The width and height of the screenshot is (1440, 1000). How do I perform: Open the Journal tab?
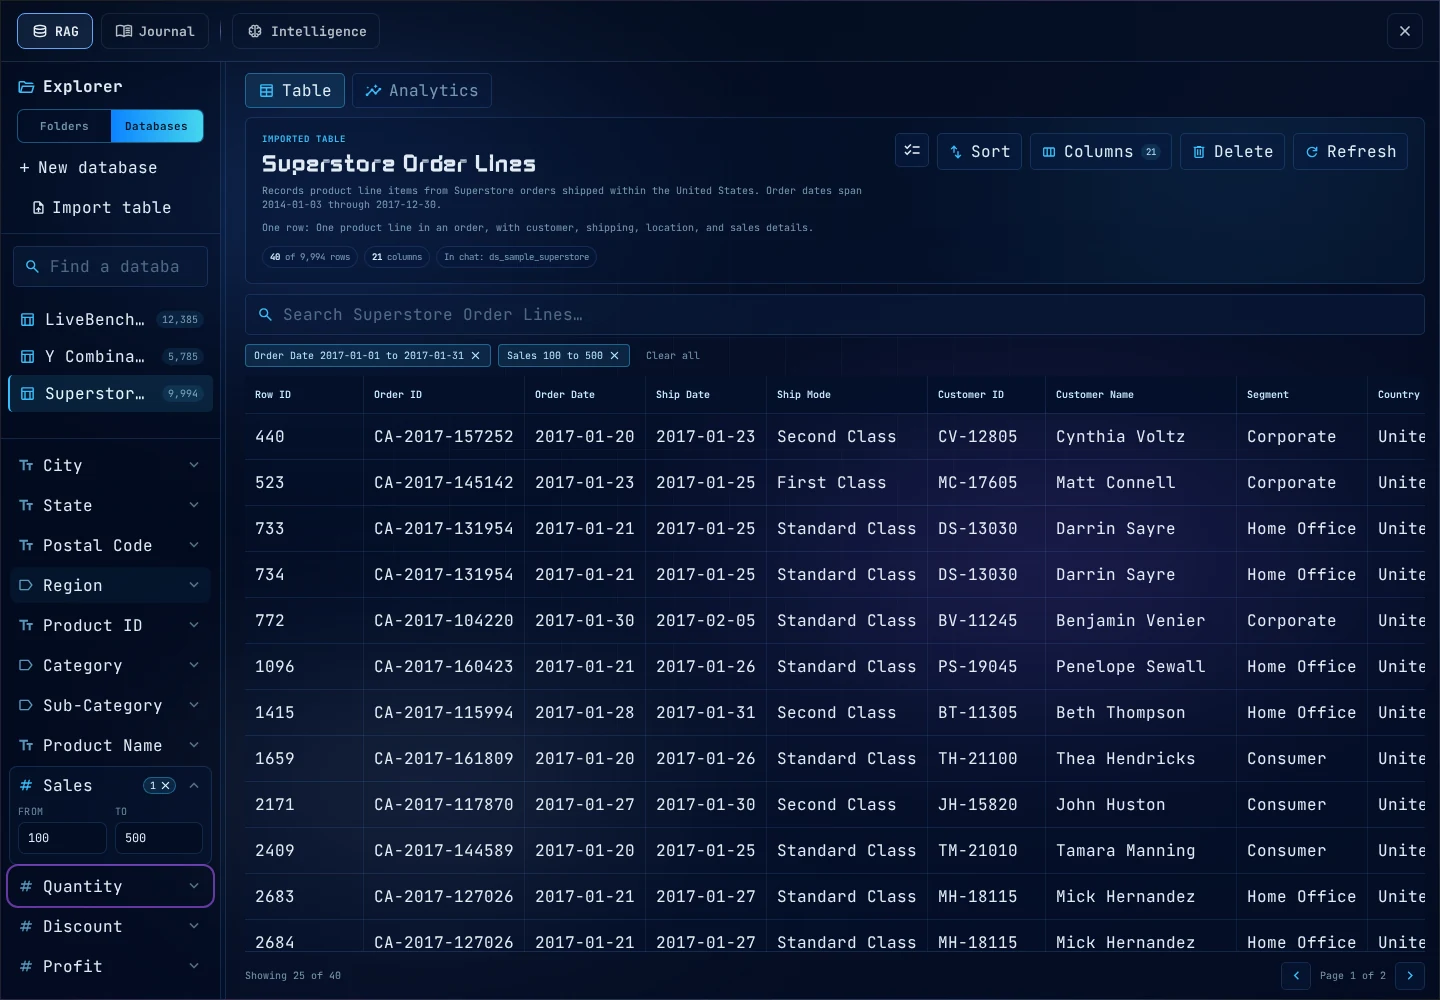155,31
